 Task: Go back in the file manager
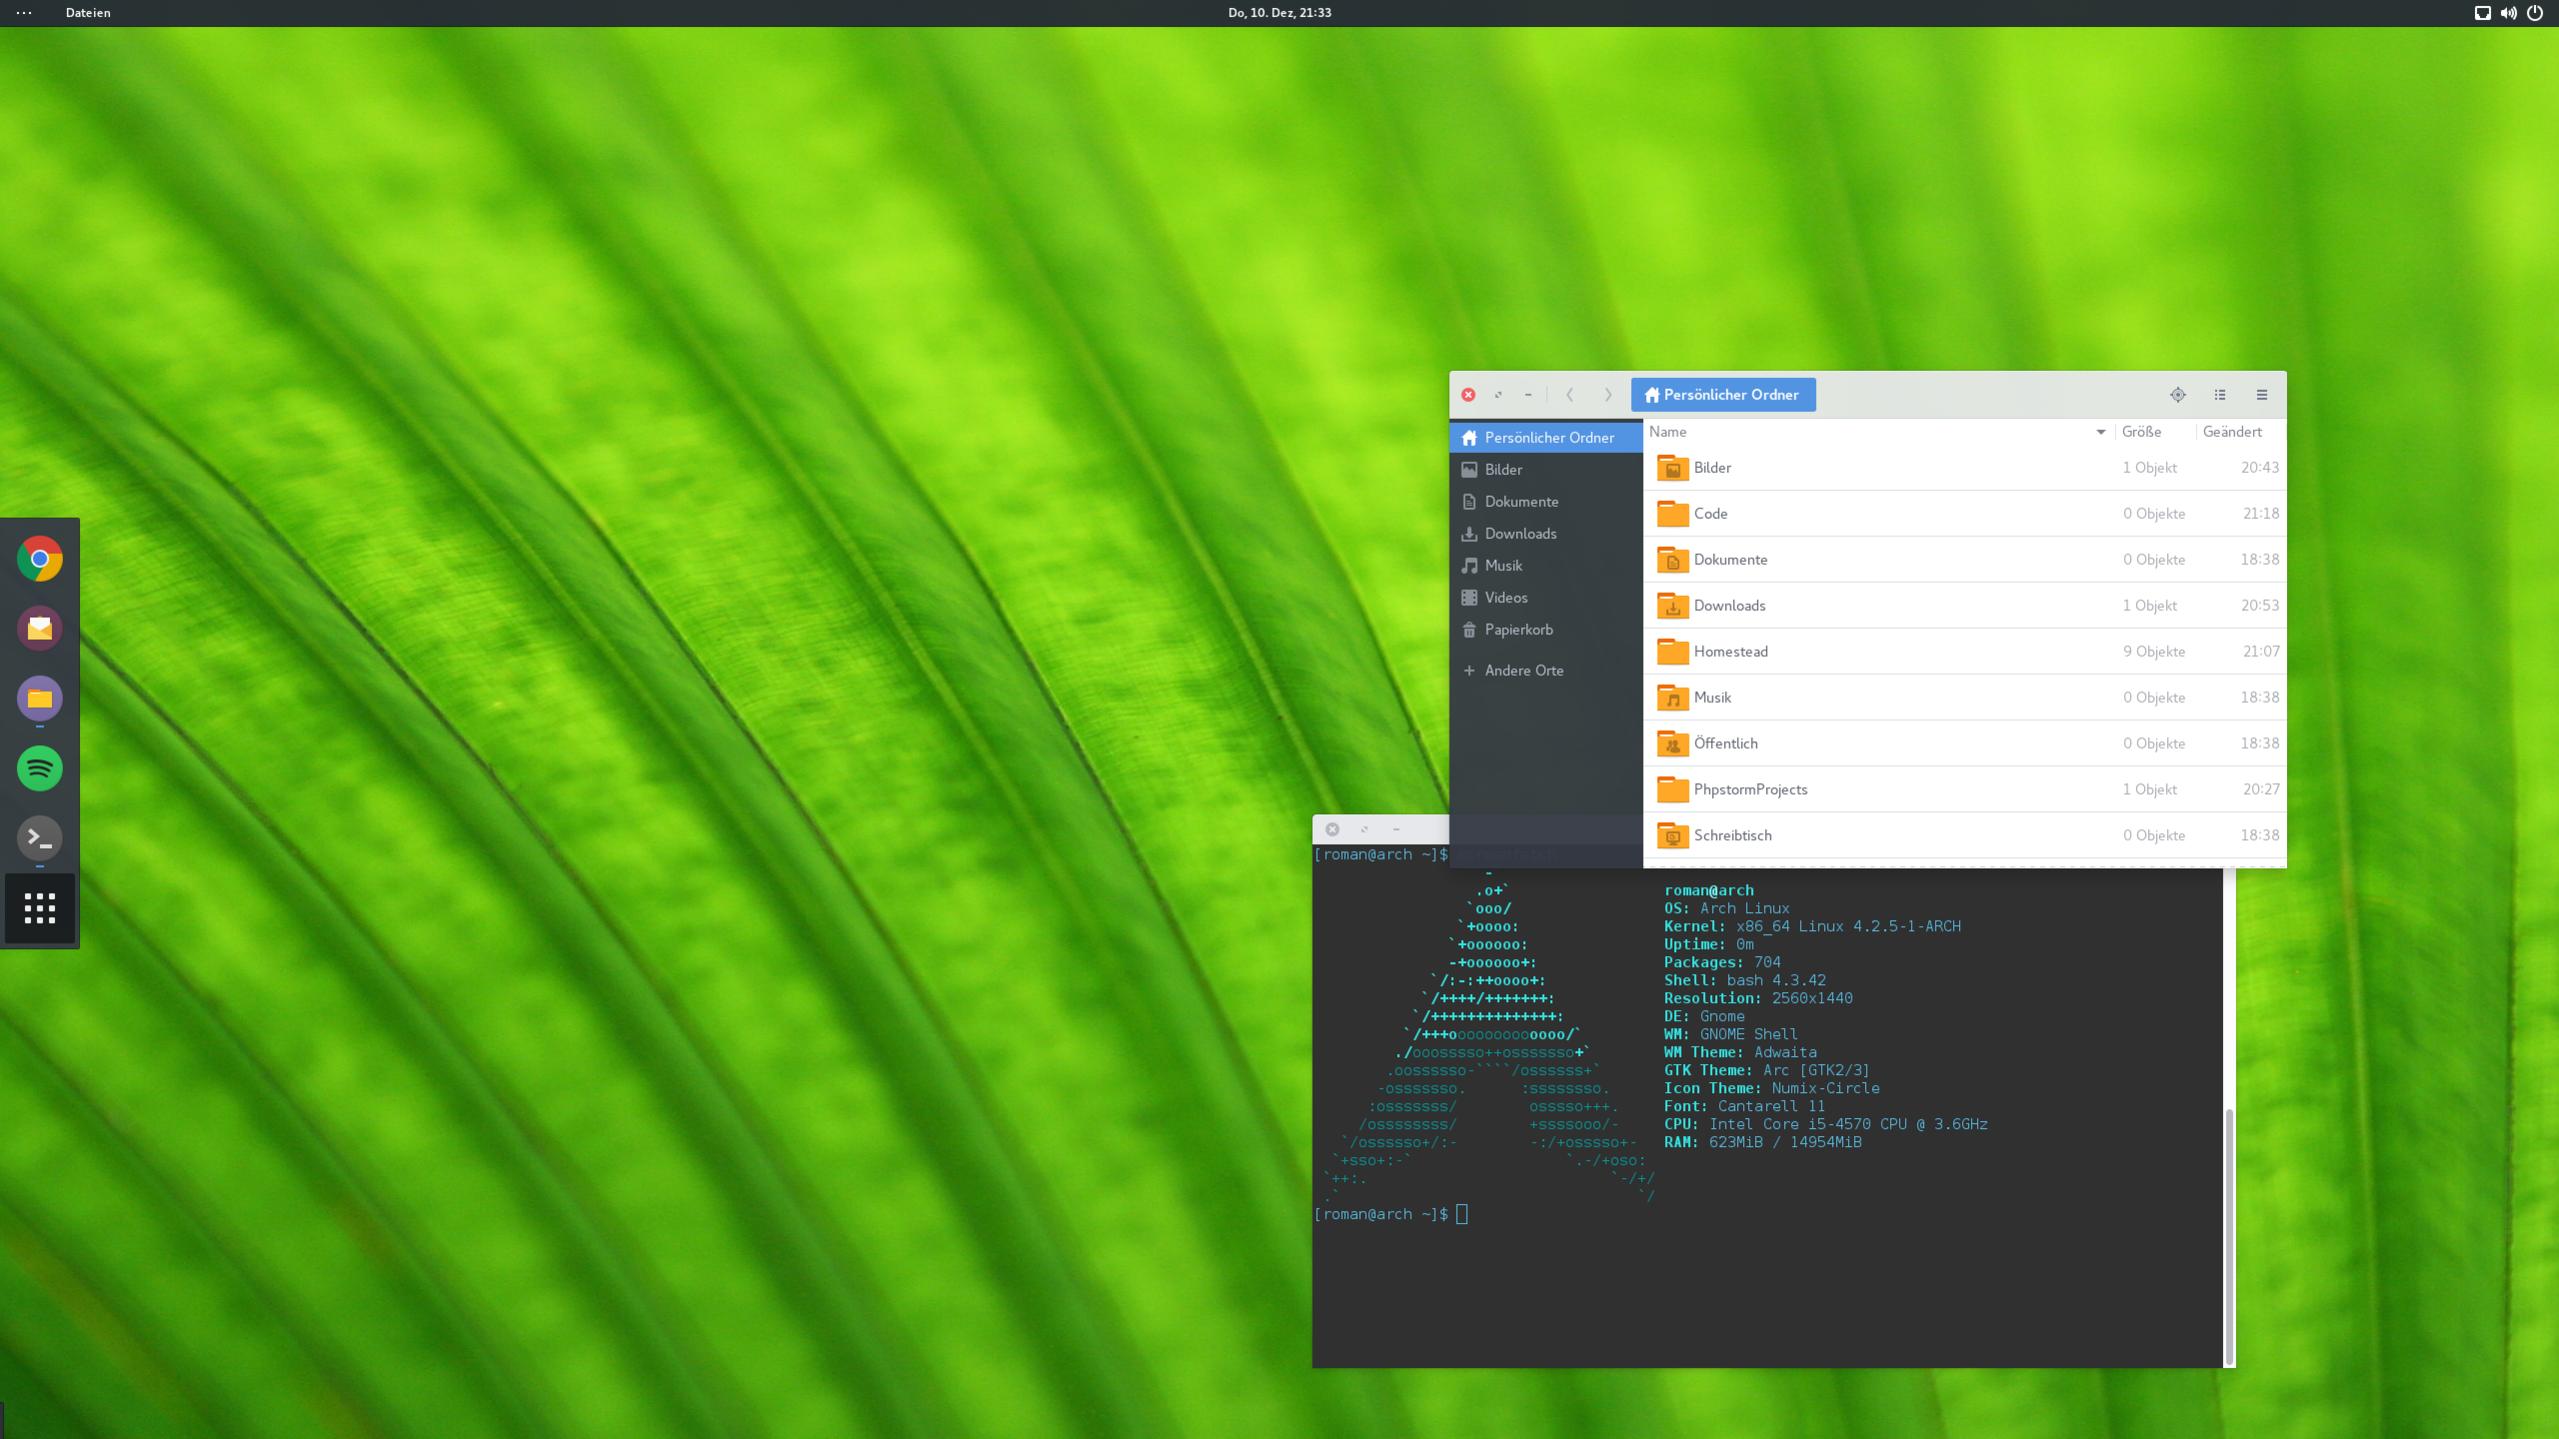(1570, 395)
